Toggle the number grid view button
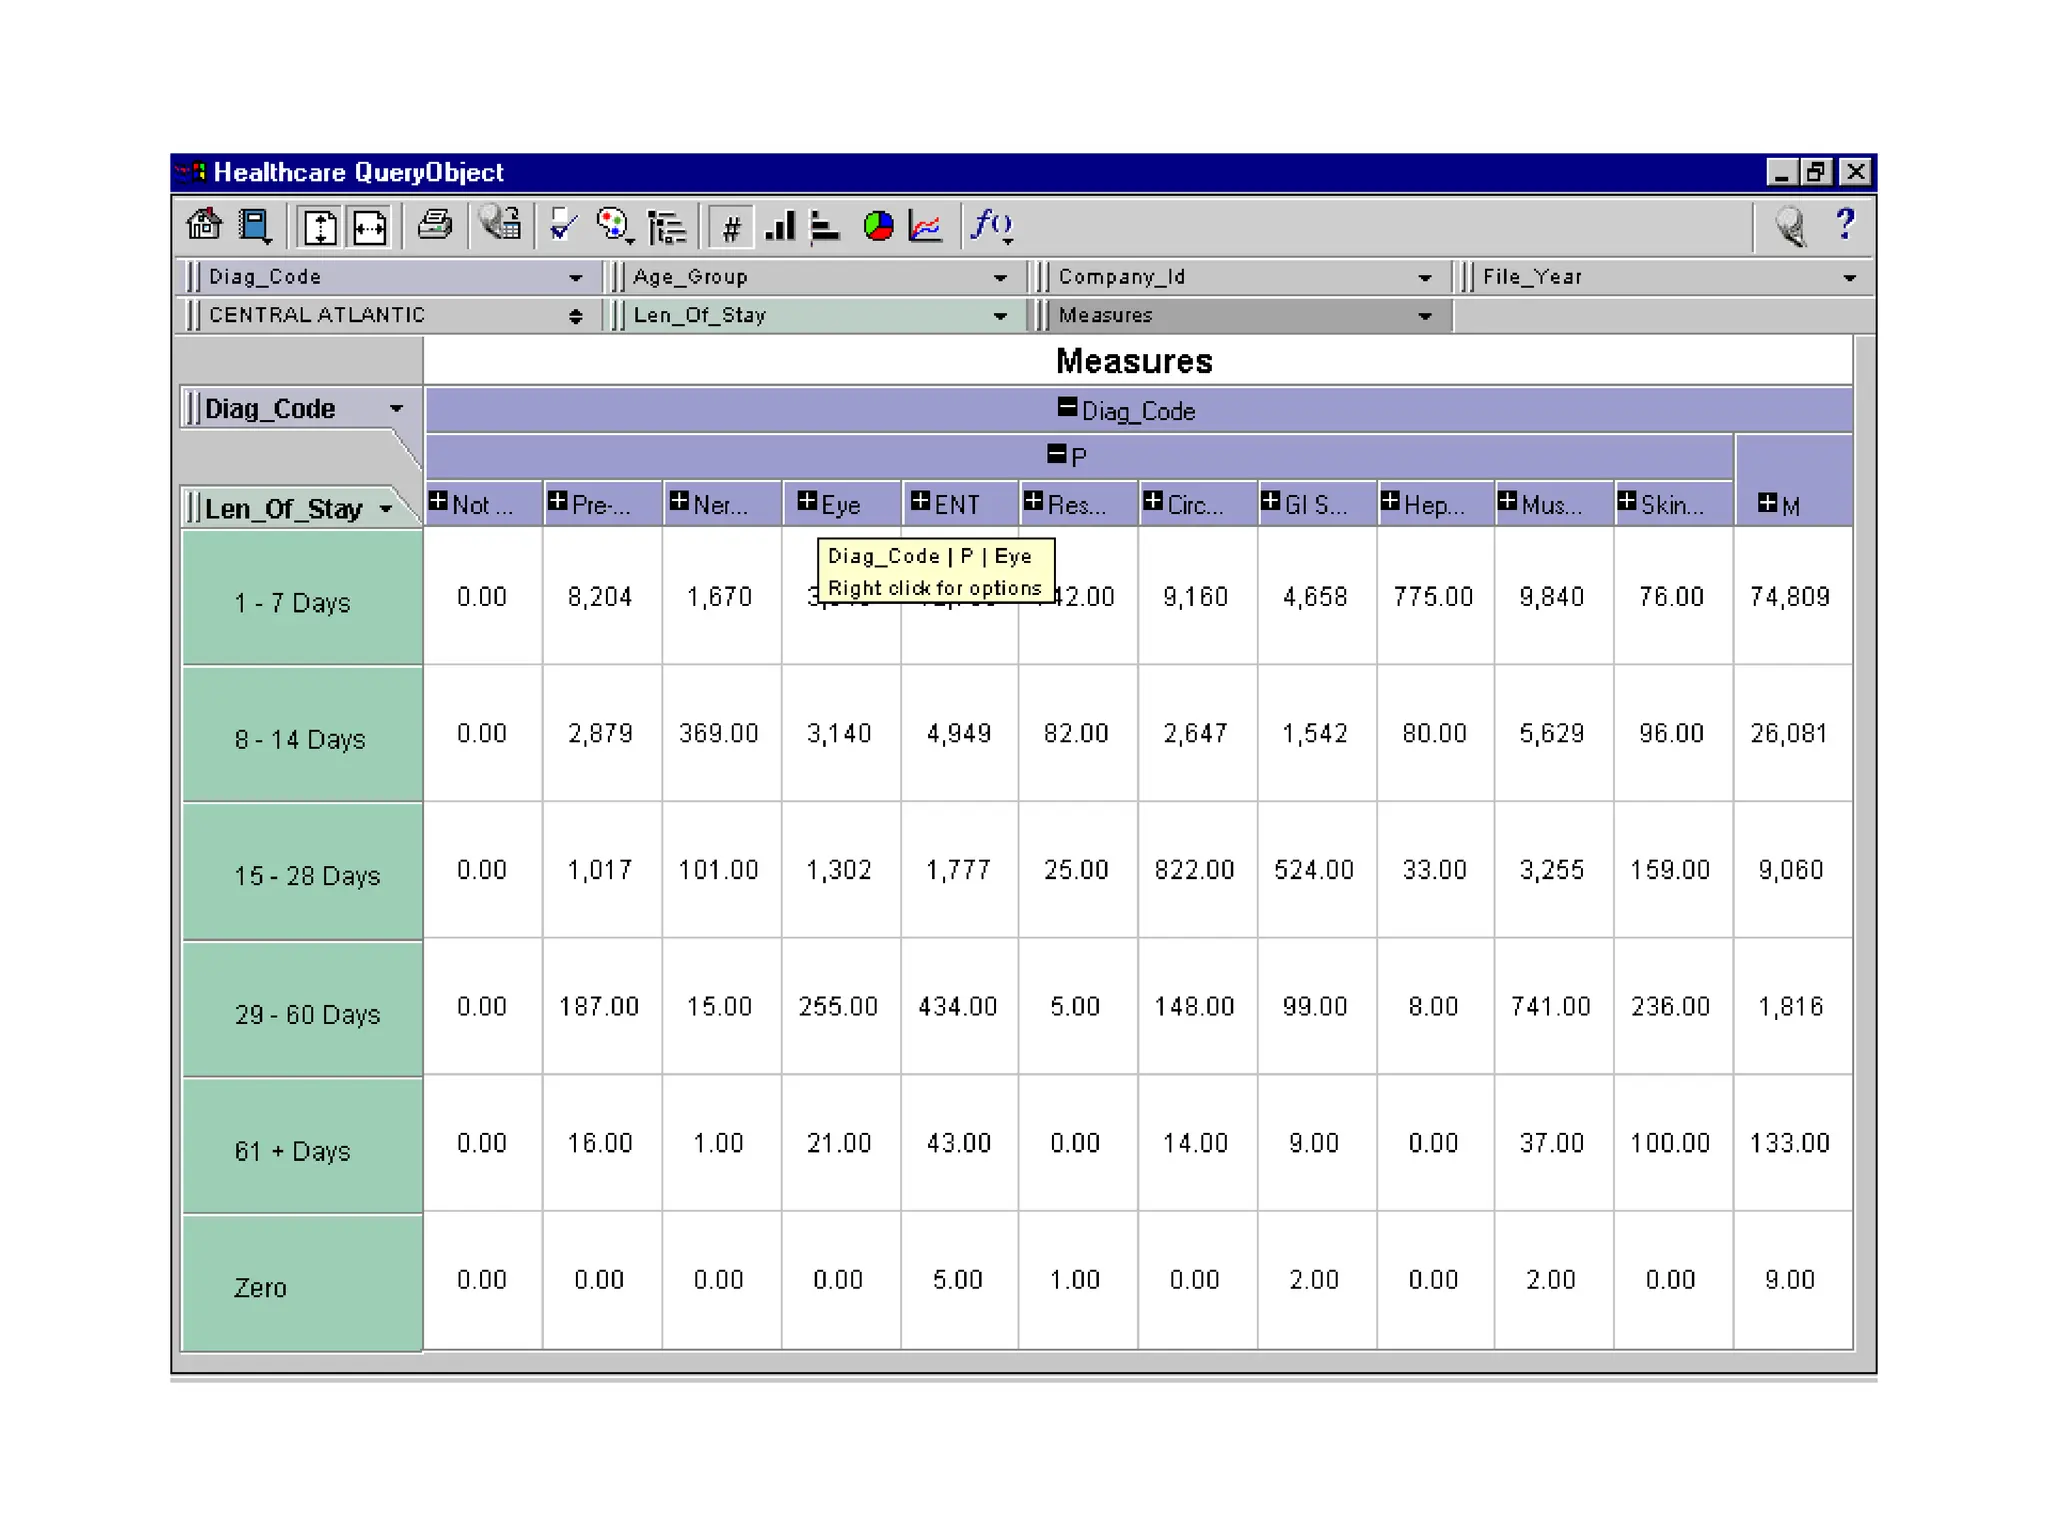 (x=731, y=228)
